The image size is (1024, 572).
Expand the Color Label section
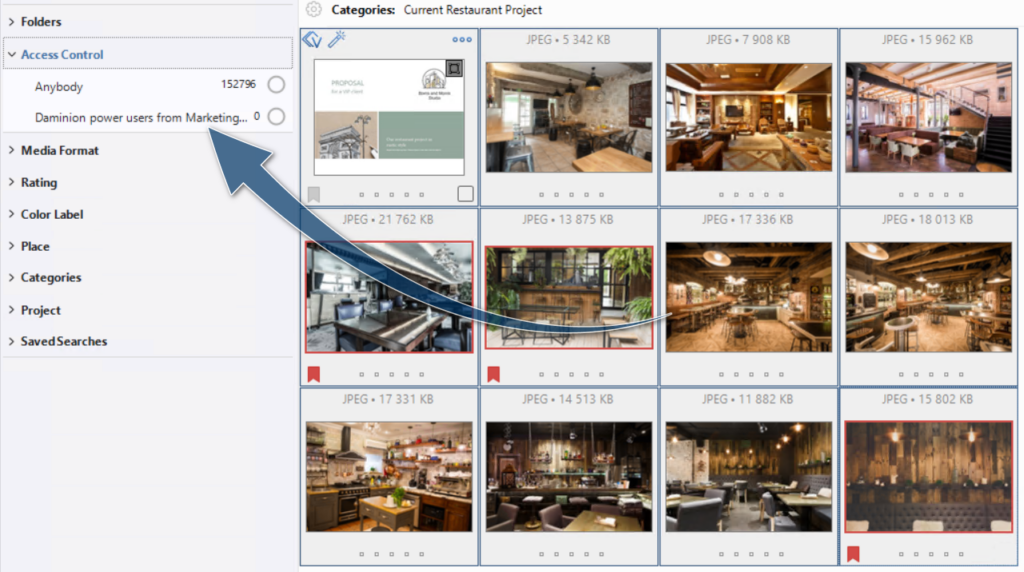tap(51, 215)
